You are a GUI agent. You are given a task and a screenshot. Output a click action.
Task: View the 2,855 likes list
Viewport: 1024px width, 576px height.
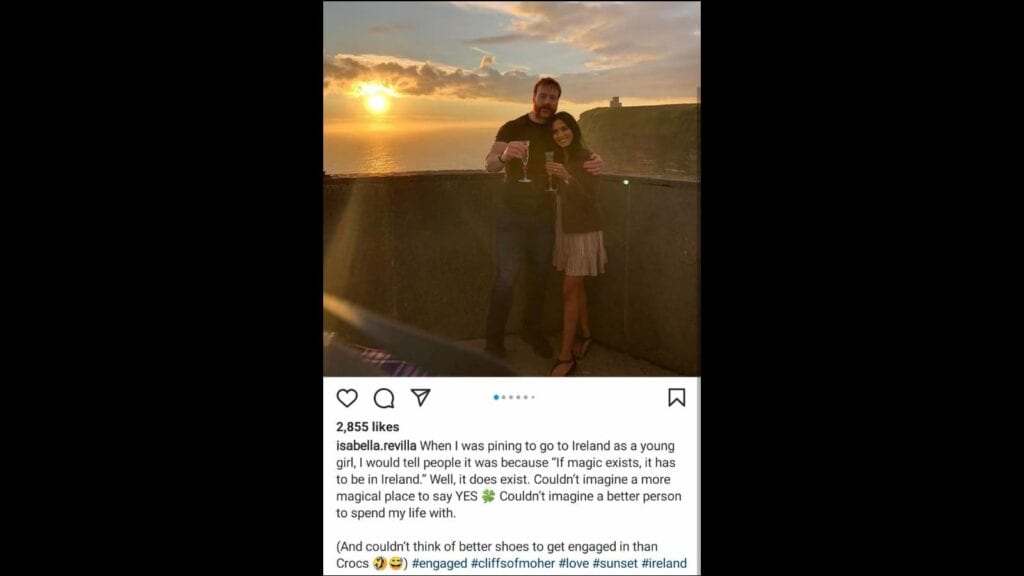(368, 426)
